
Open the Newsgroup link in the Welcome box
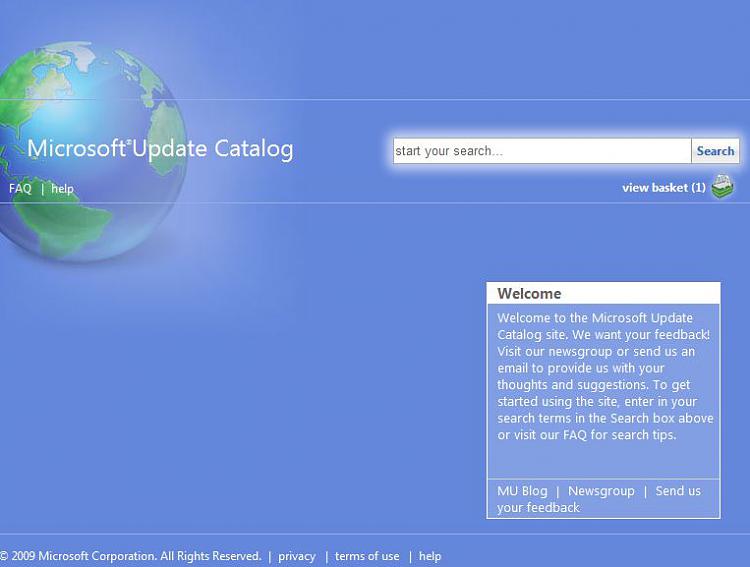tap(601, 491)
